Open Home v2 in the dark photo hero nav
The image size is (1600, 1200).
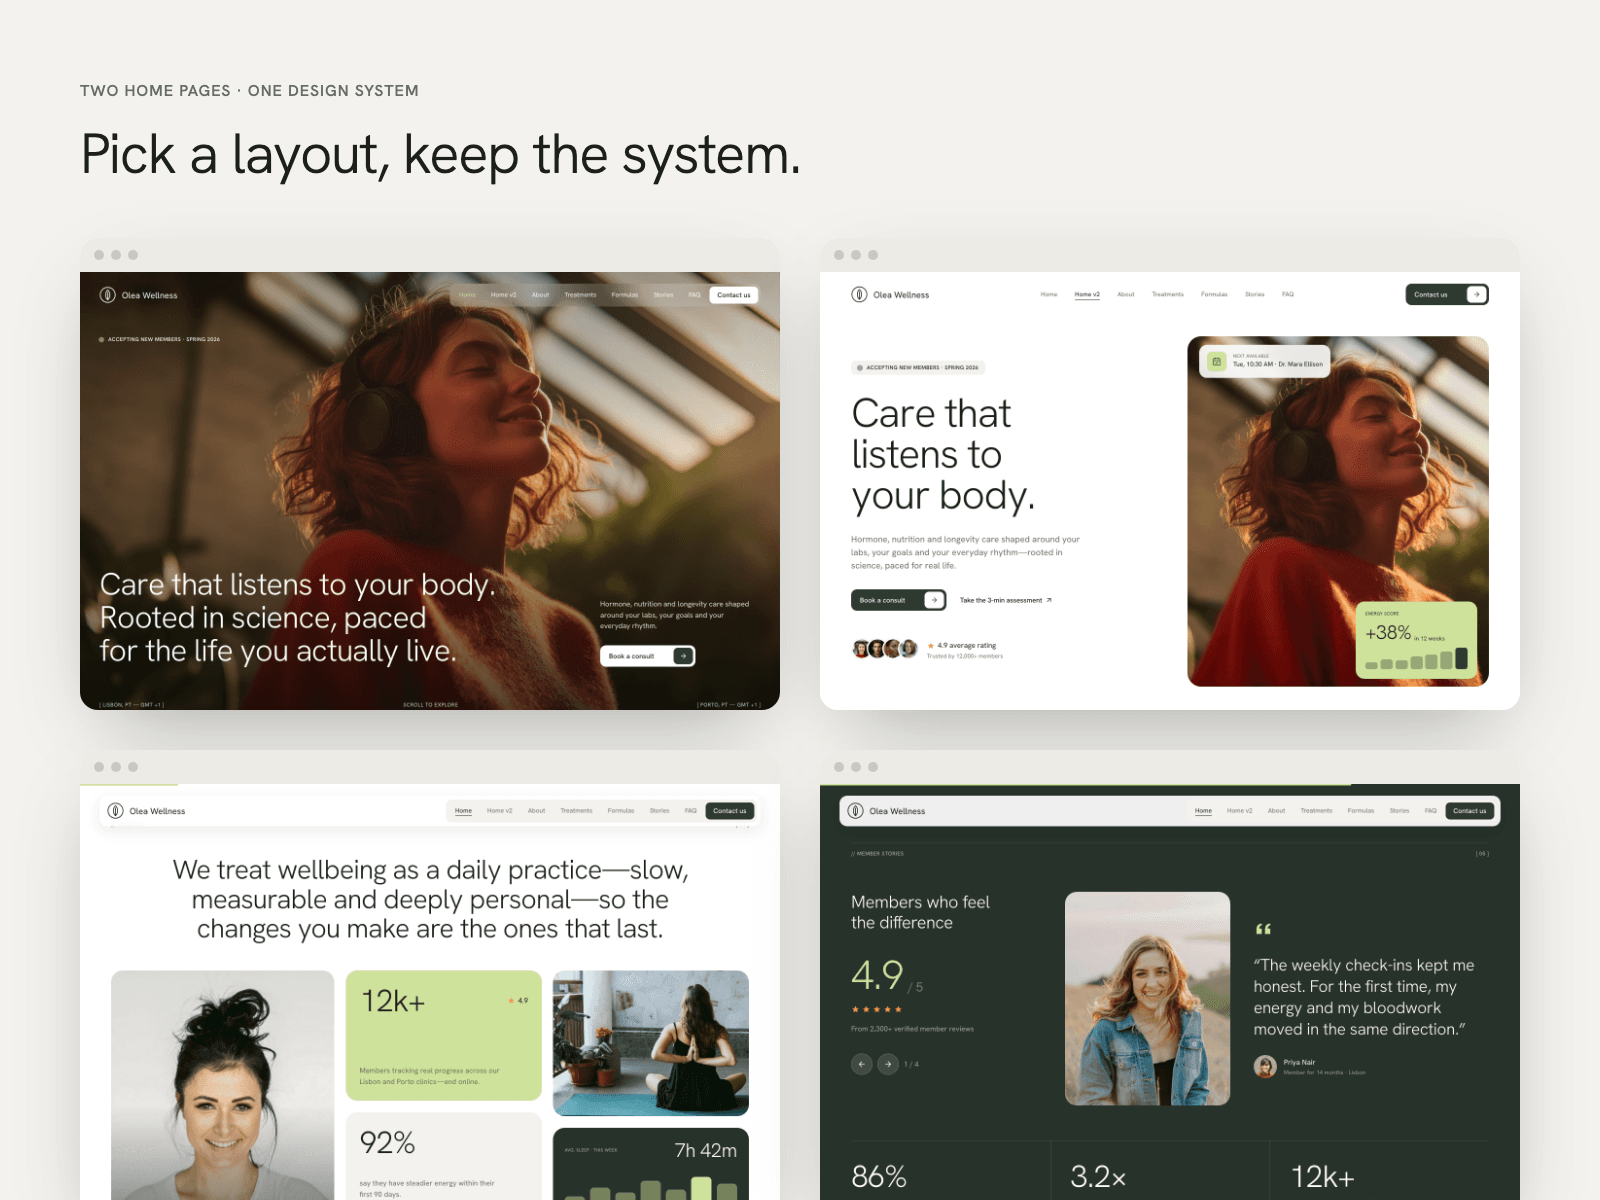(503, 295)
